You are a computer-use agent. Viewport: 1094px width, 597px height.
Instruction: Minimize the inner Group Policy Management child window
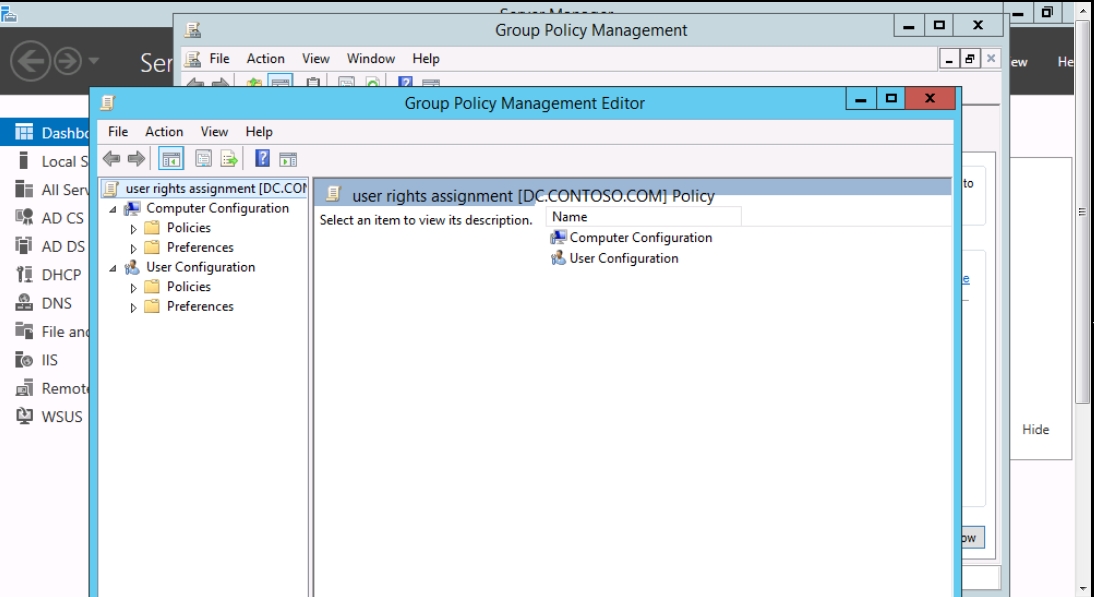[949, 59]
